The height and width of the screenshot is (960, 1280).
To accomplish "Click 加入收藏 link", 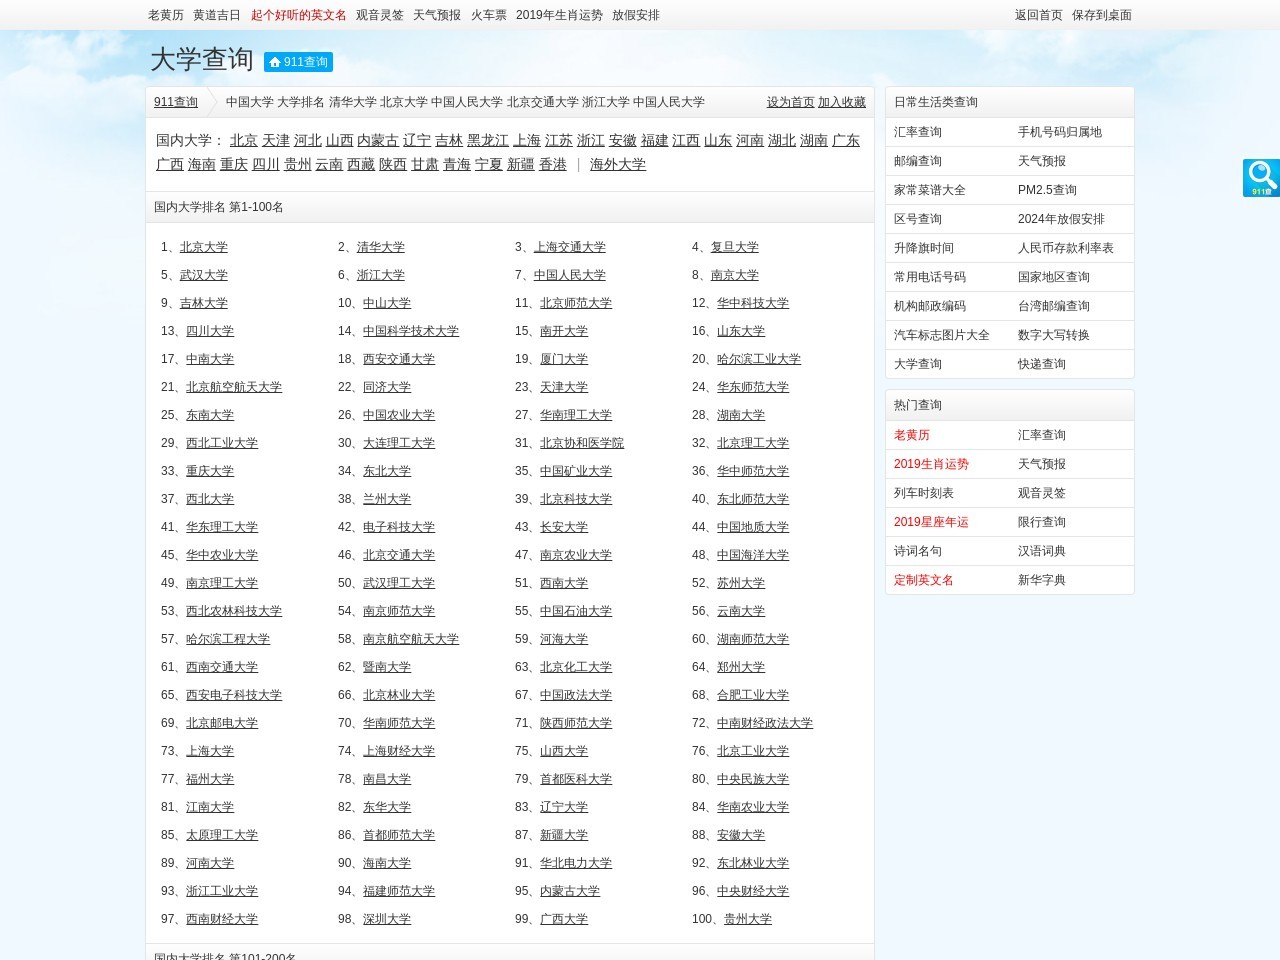I will tap(841, 102).
